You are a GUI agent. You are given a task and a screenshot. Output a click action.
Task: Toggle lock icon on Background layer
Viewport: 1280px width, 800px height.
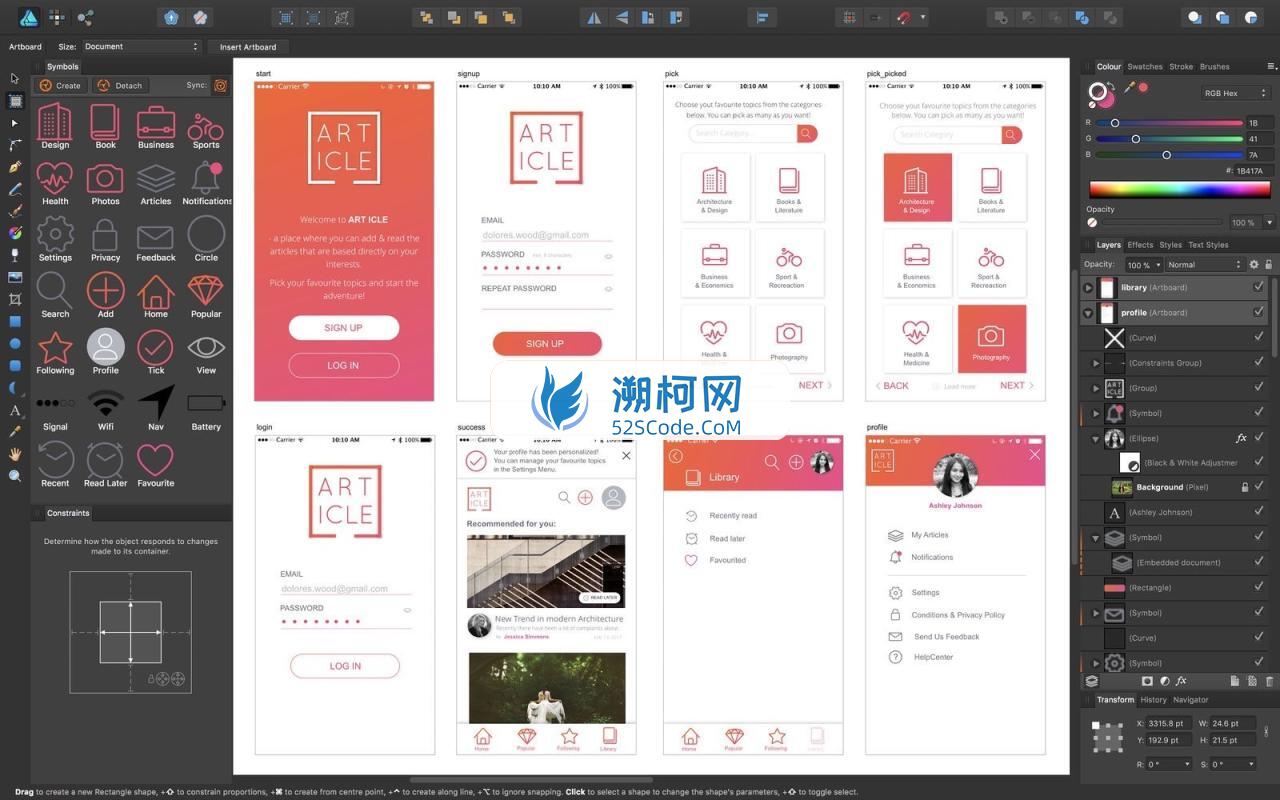coord(1244,487)
